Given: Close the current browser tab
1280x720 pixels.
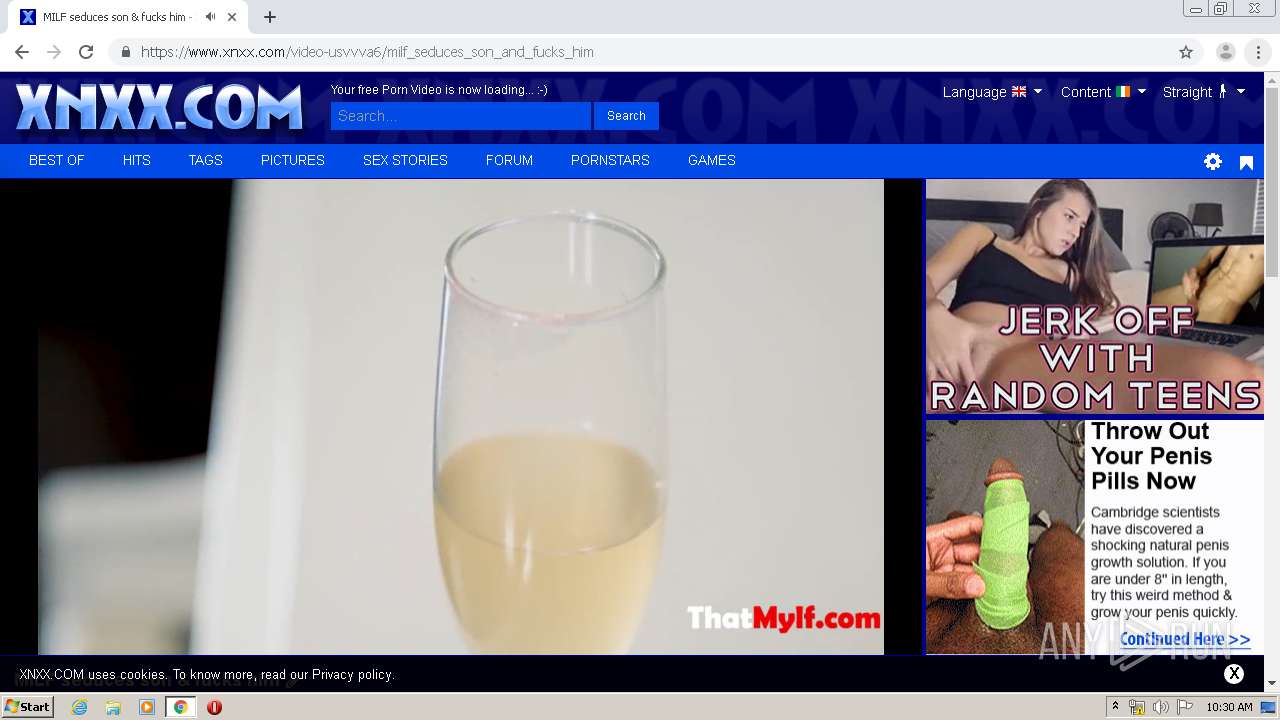Looking at the screenshot, I should (x=232, y=17).
